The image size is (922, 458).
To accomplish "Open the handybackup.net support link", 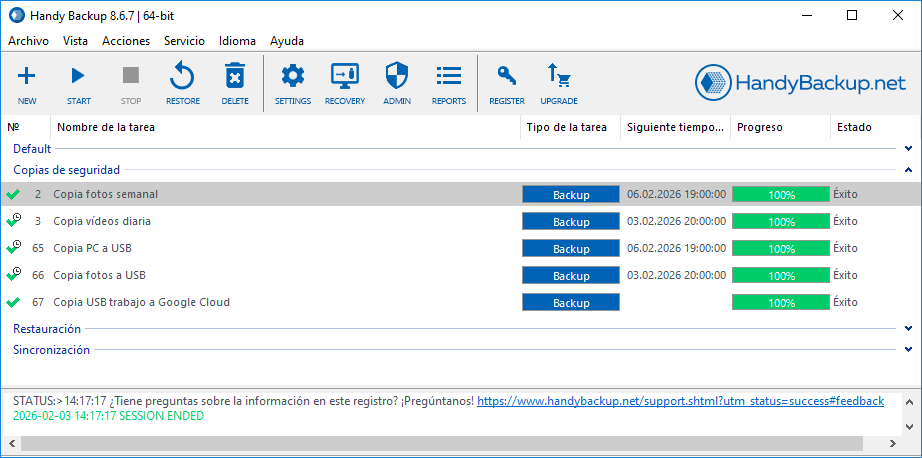I will (x=680, y=401).
